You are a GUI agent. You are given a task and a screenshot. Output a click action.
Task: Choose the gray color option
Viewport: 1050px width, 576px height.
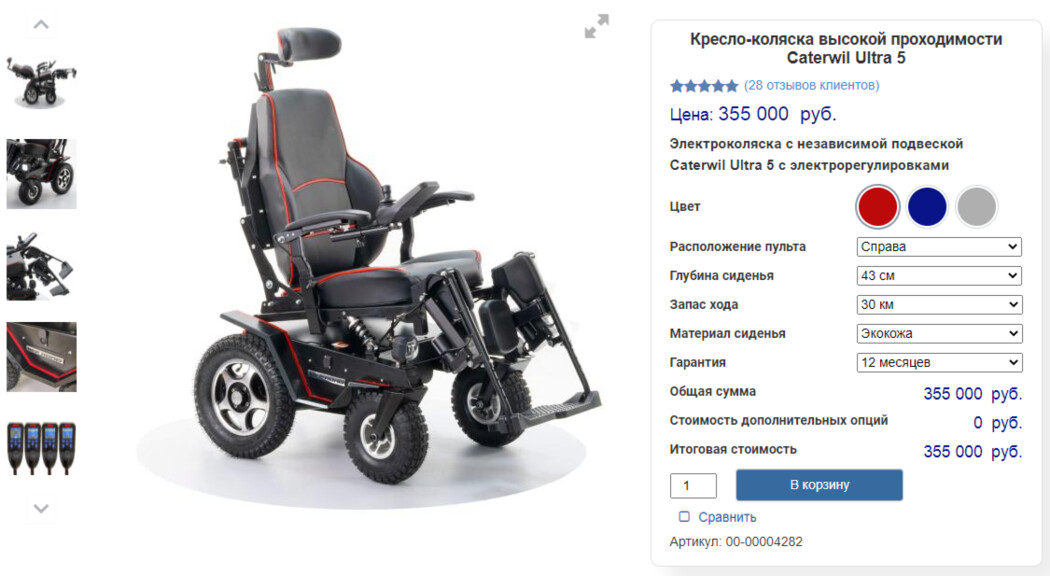coord(976,207)
